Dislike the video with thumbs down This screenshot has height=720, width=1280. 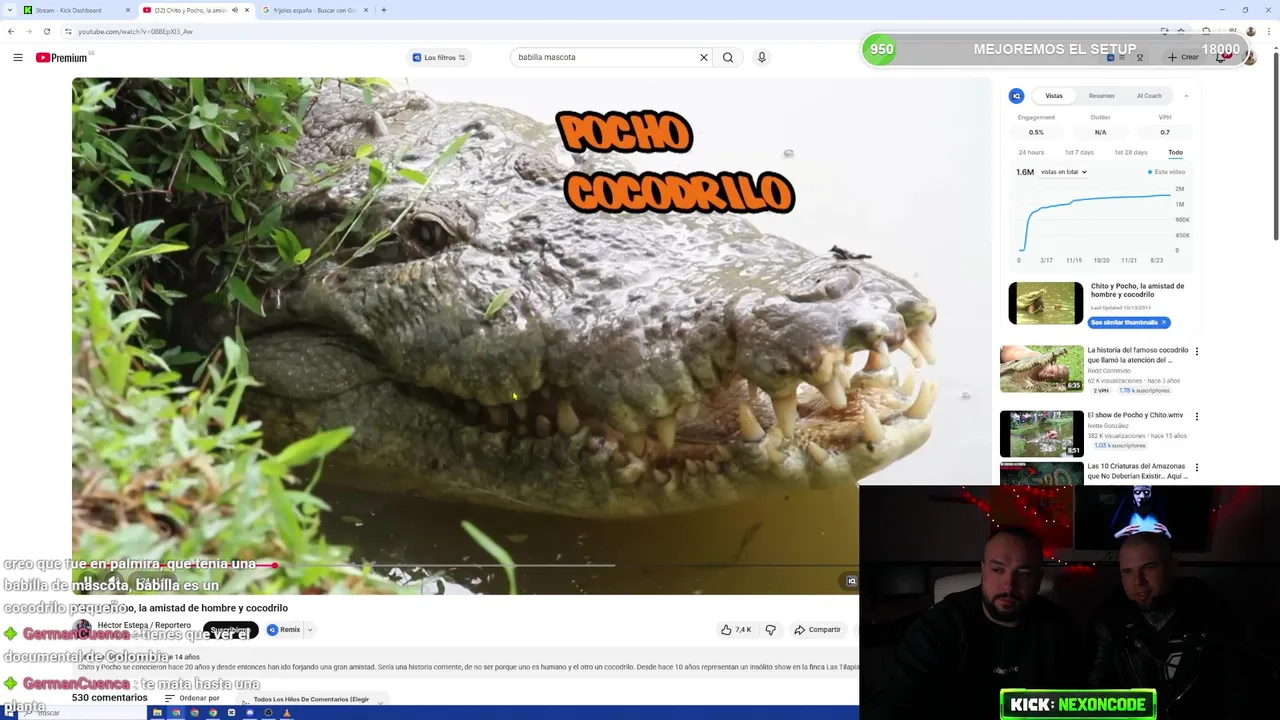coord(770,630)
